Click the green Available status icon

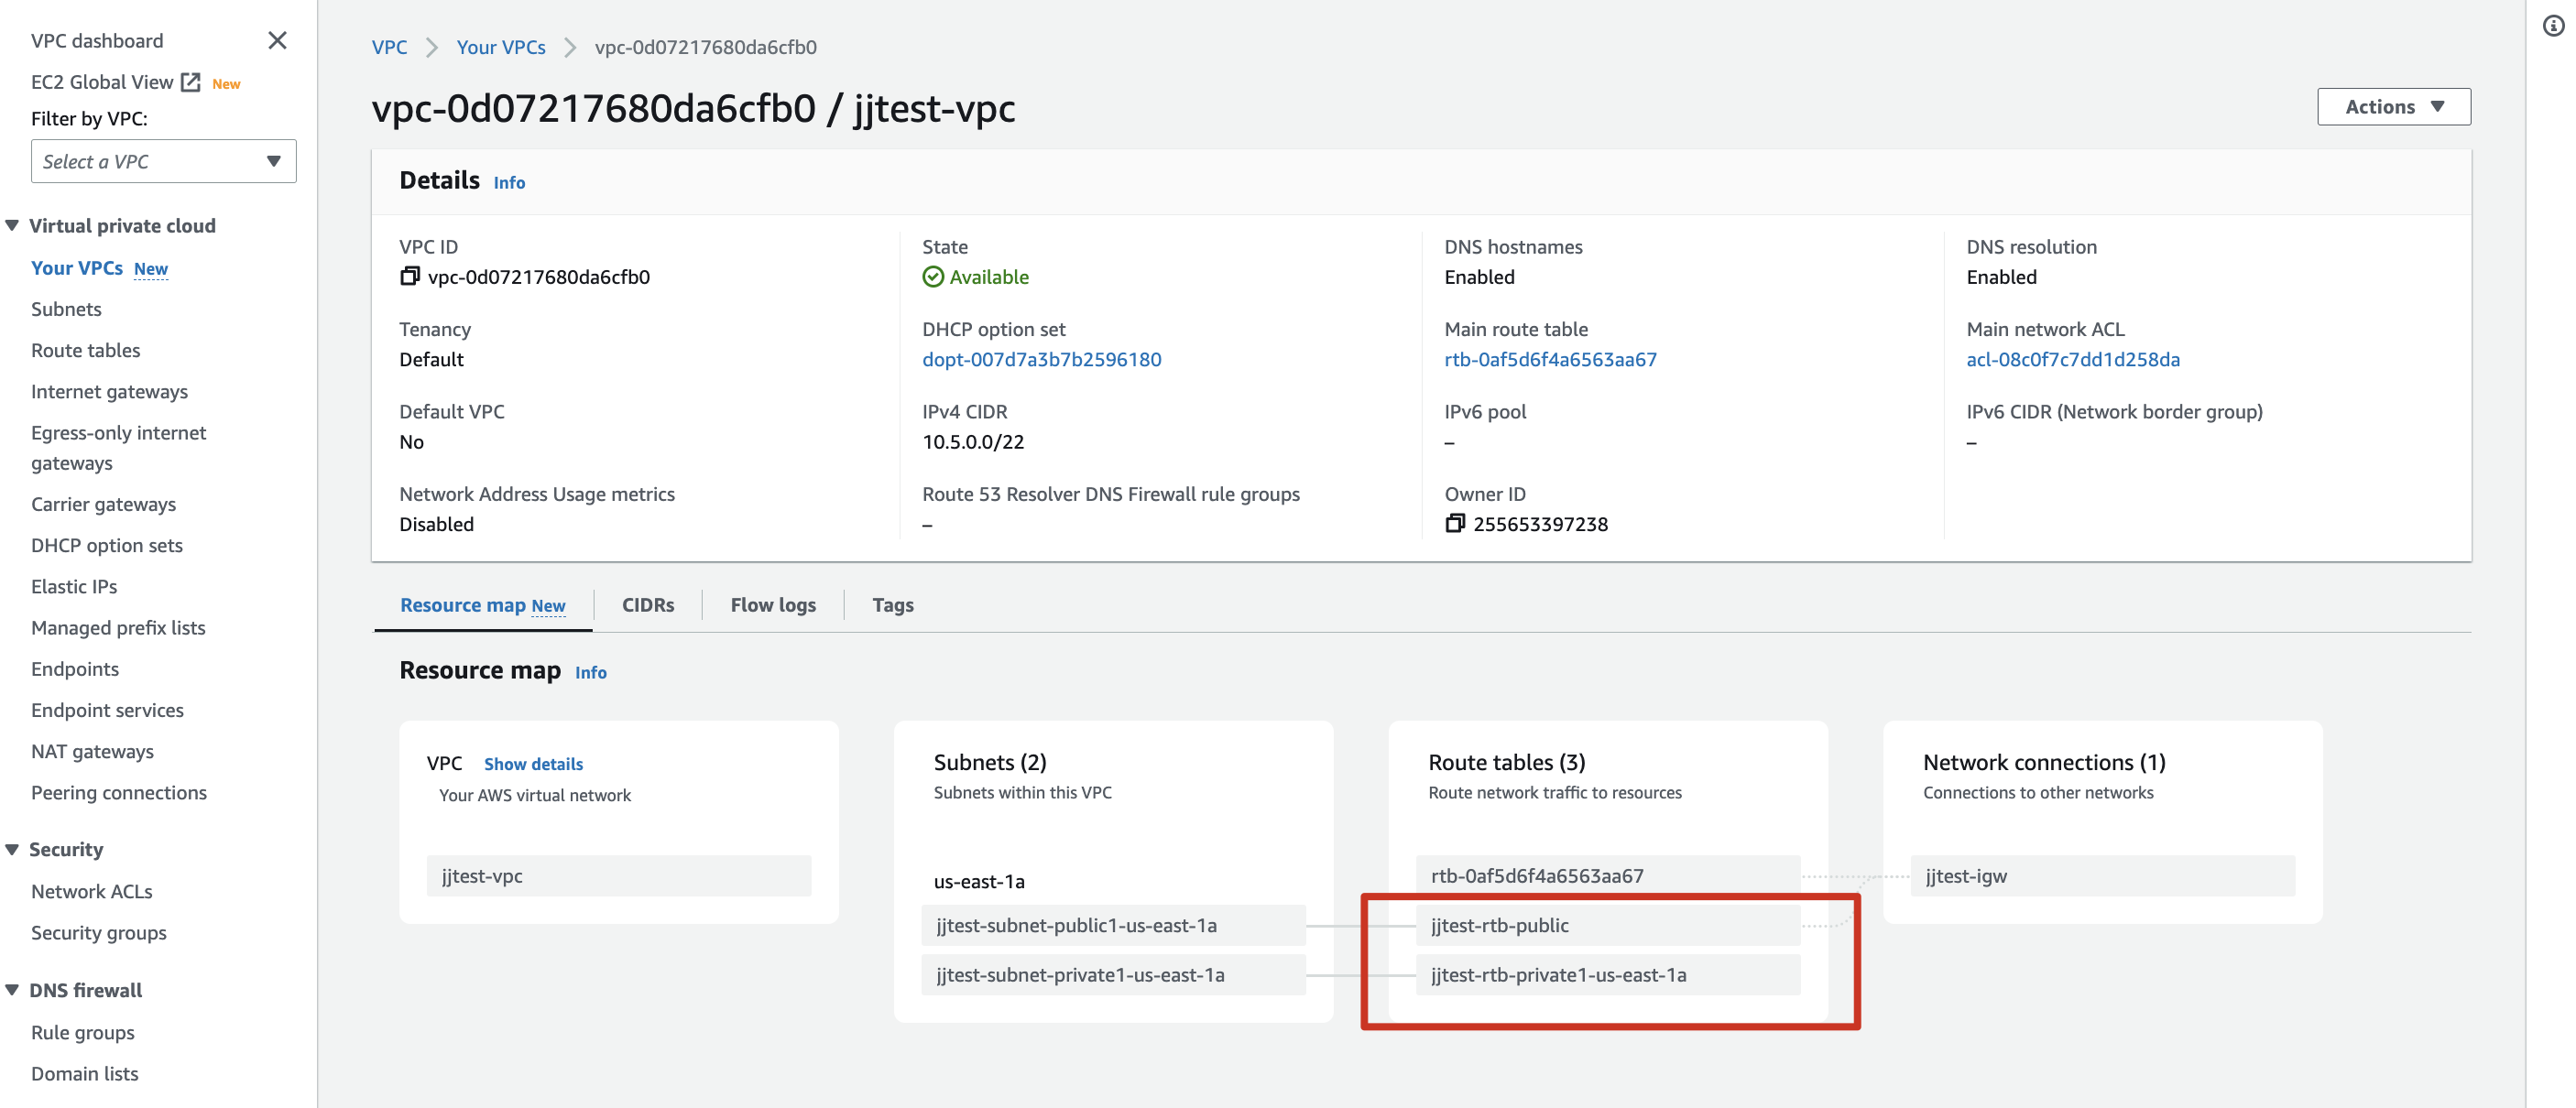coord(932,277)
